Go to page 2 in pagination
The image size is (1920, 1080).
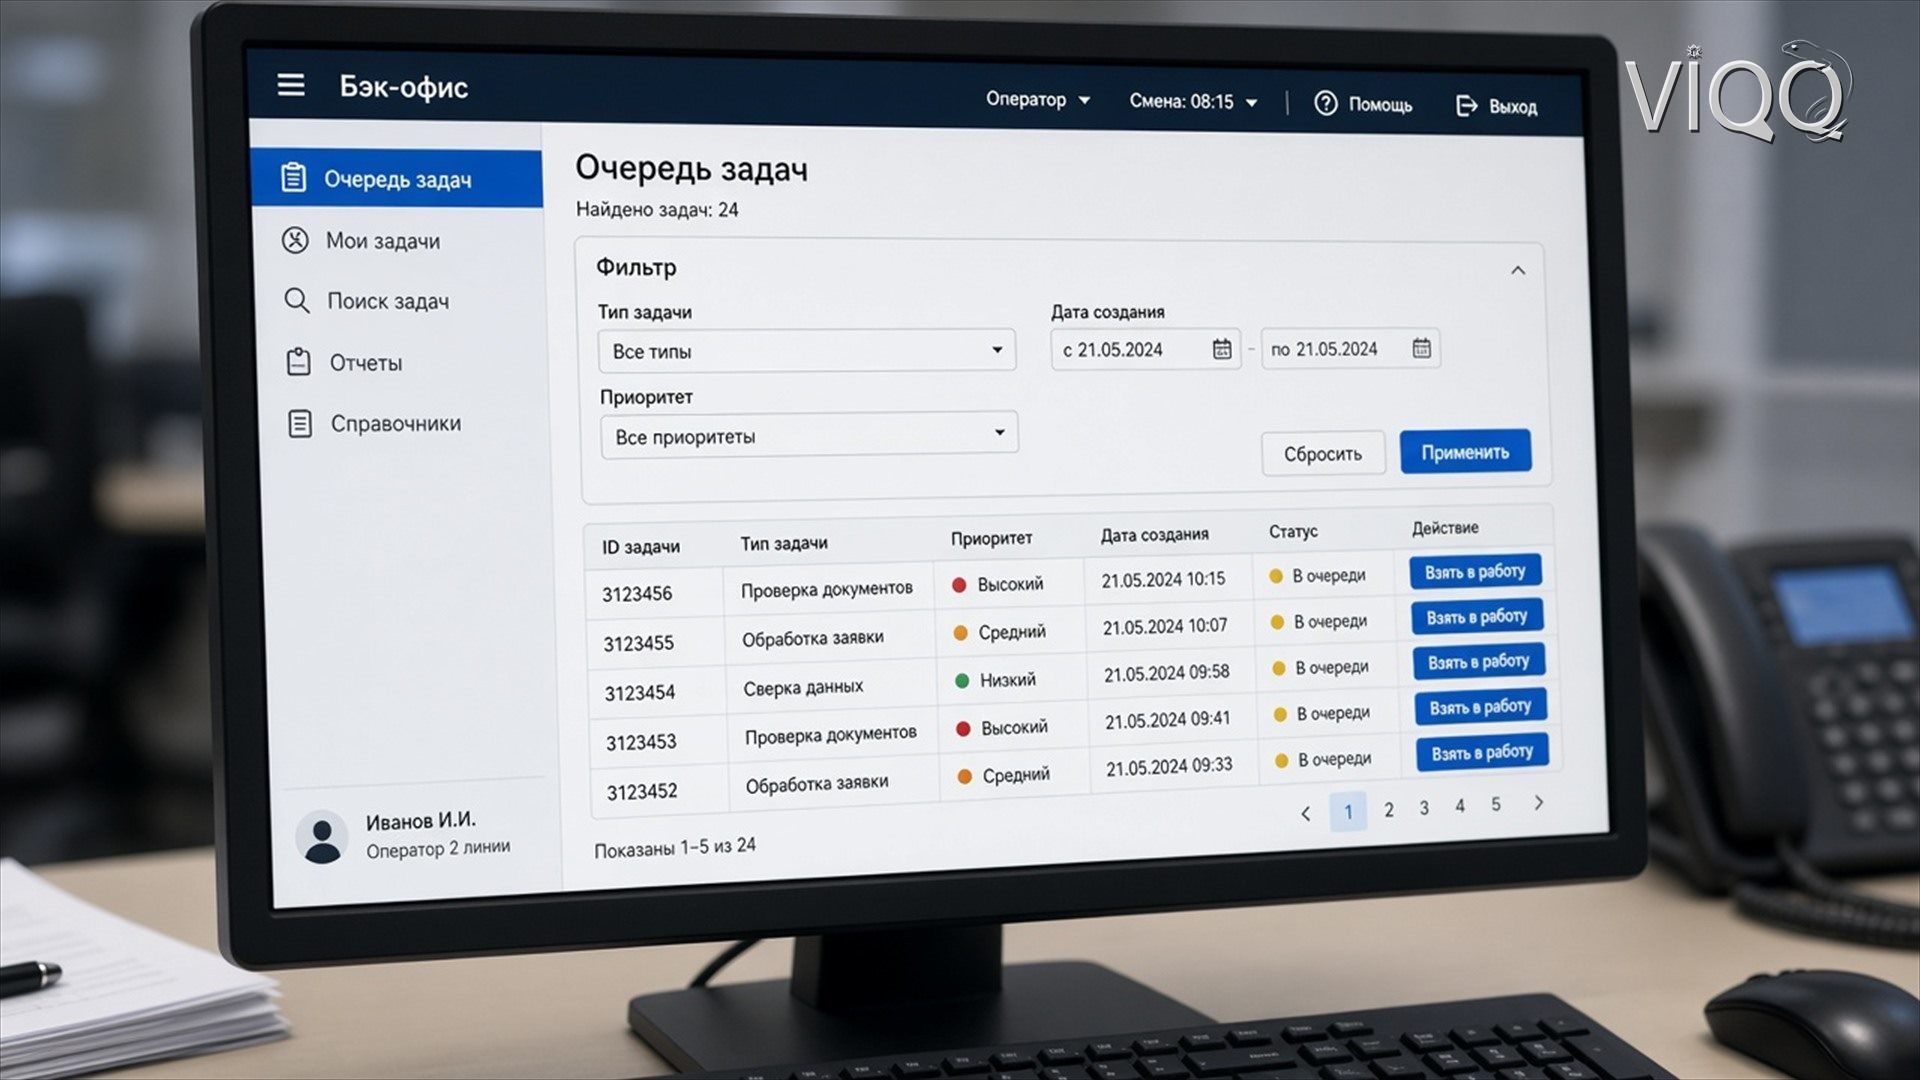1389,810
